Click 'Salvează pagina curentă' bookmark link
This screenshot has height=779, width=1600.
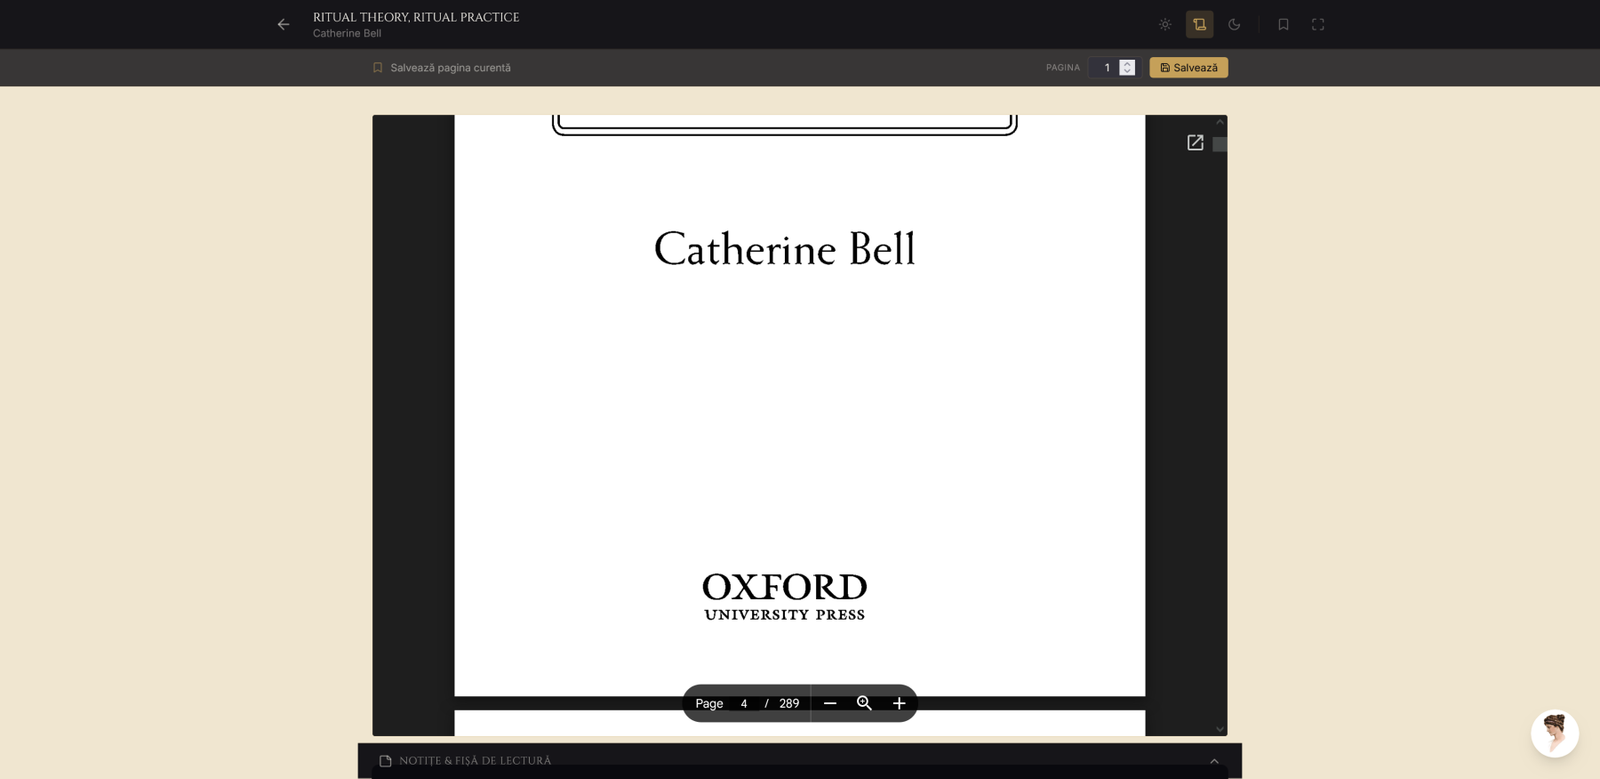441,68
